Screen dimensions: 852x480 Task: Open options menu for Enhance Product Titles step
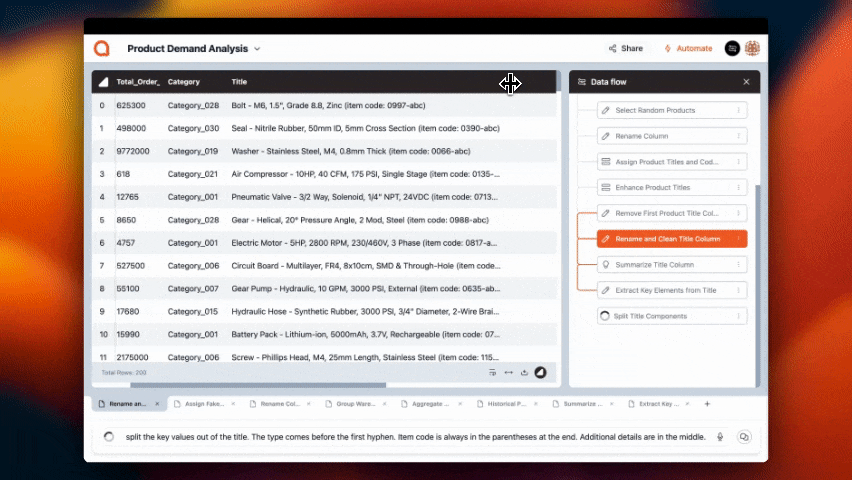(x=738, y=187)
